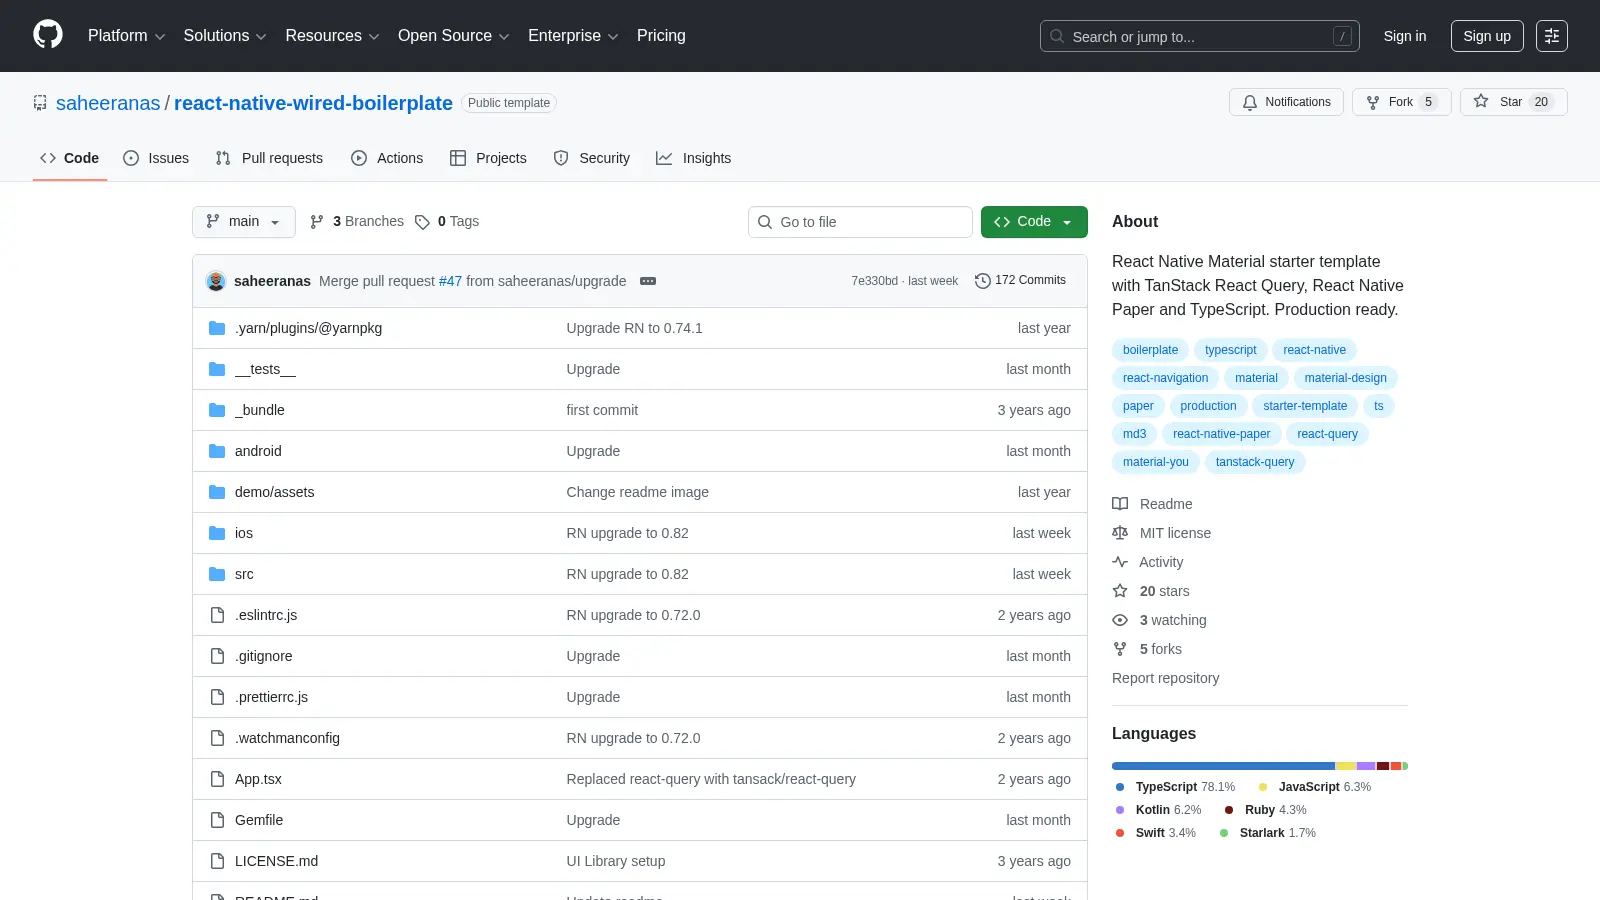The image size is (1600, 900).
Task: Click the commit history clock icon
Action: (983, 281)
